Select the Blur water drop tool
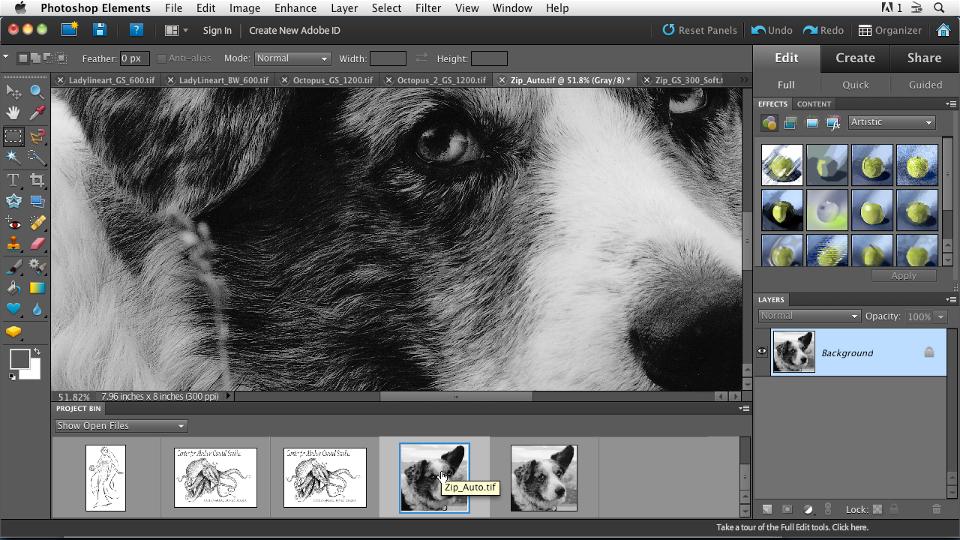Image resolution: width=960 pixels, height=540 pixels. tap(37, 309)
